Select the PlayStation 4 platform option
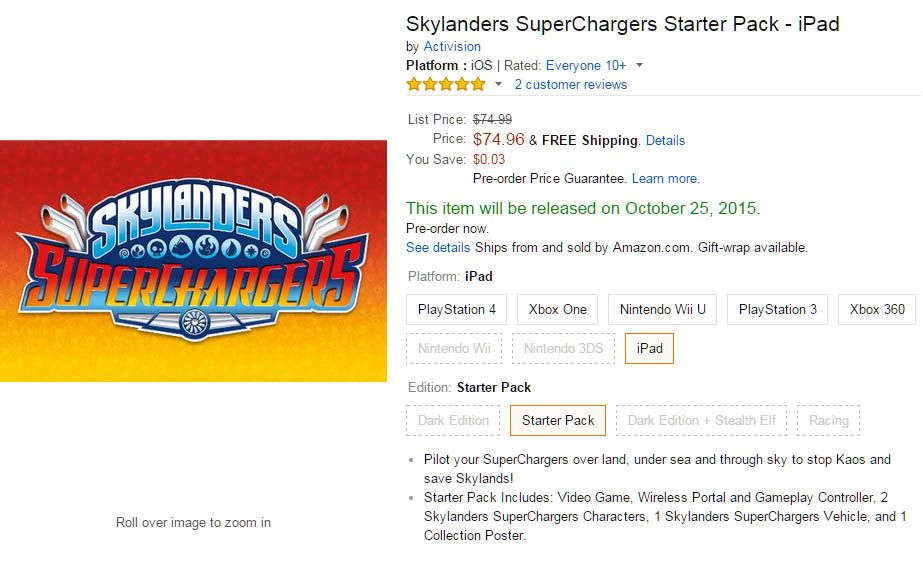923x563 pixels. (456, 309)
